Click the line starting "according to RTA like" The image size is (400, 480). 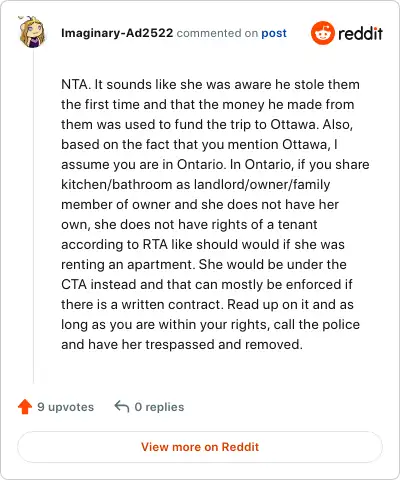pos(203,244)
